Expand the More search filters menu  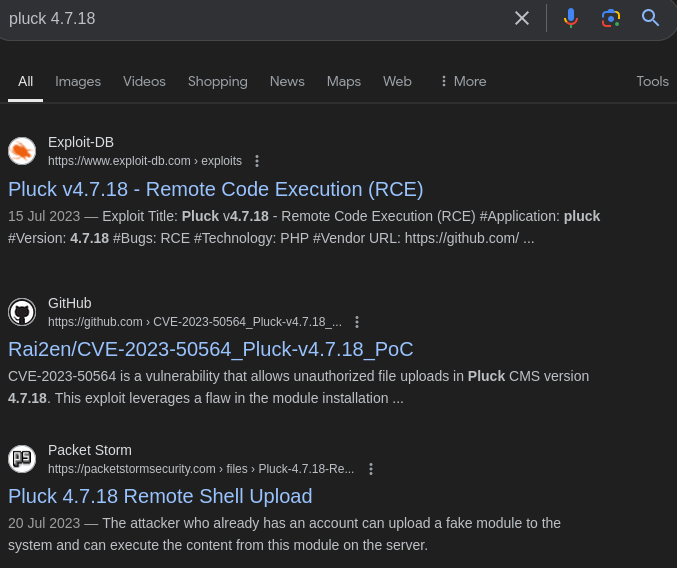pos(462,81)
